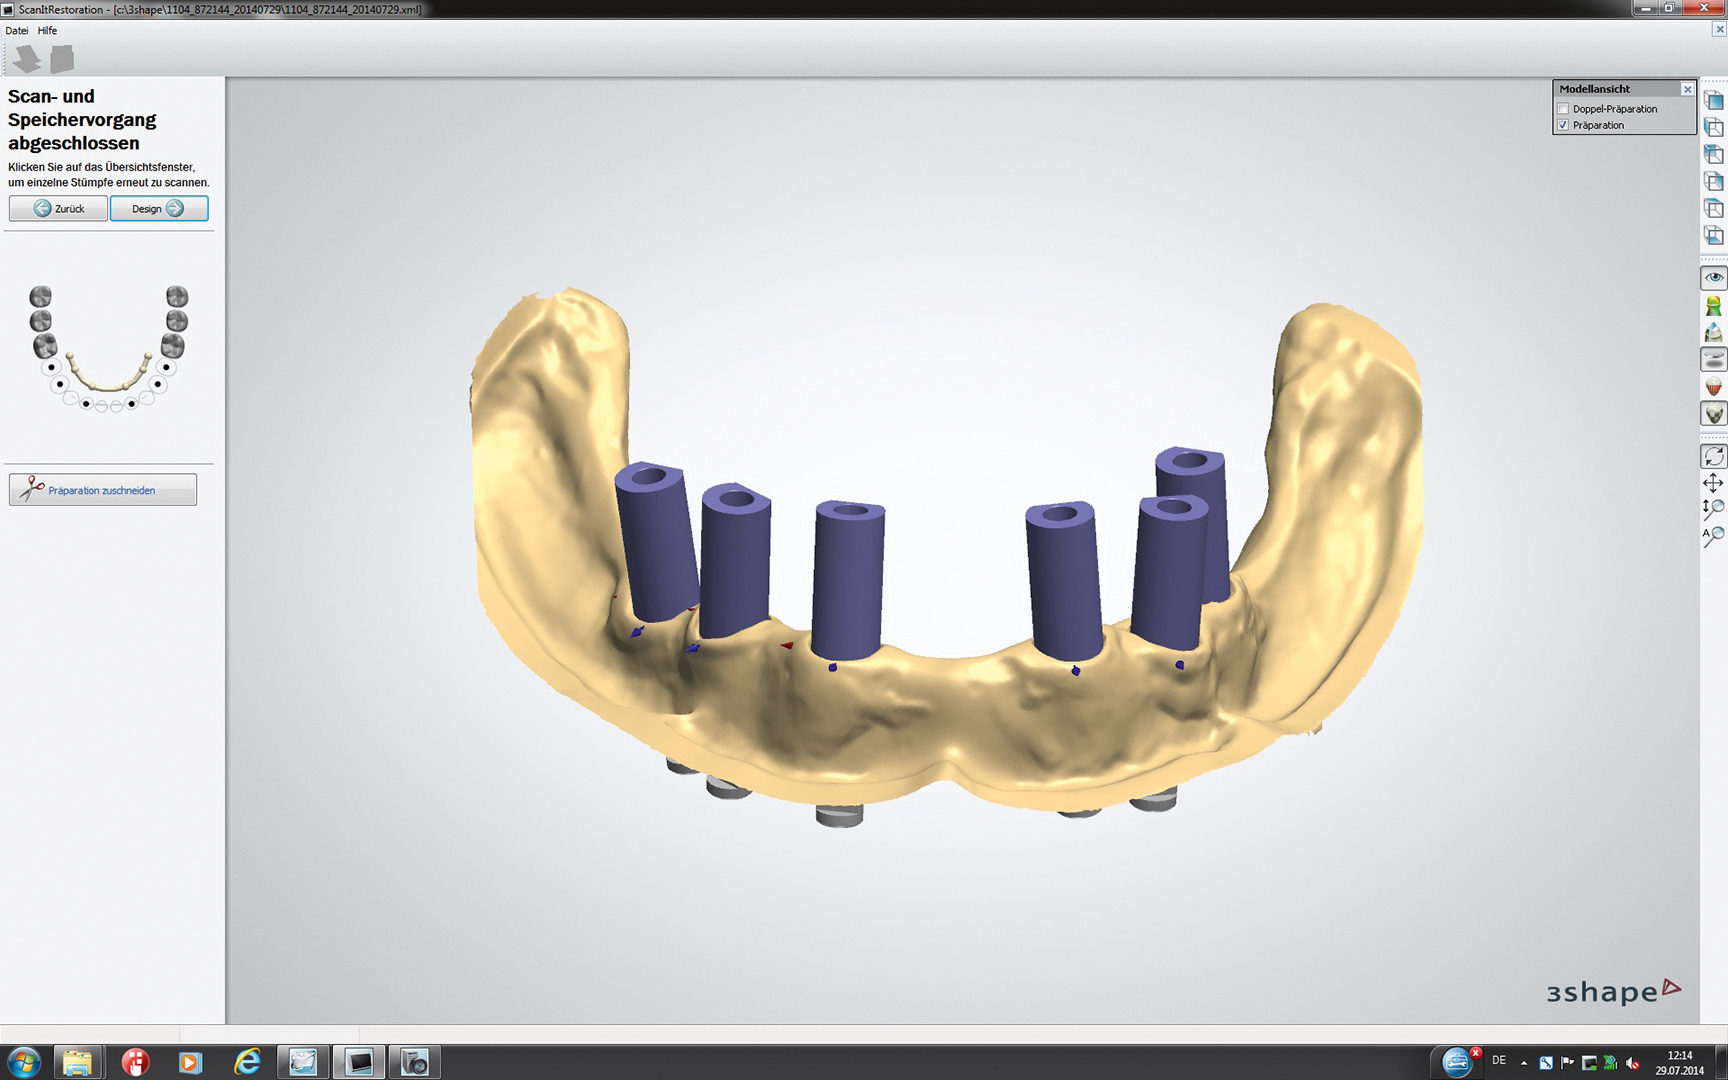Select the rotate view tool
Image resolution: width=1728 pixels, height=1080 pixels.
pyautogui.click(x=1713, y=456)
